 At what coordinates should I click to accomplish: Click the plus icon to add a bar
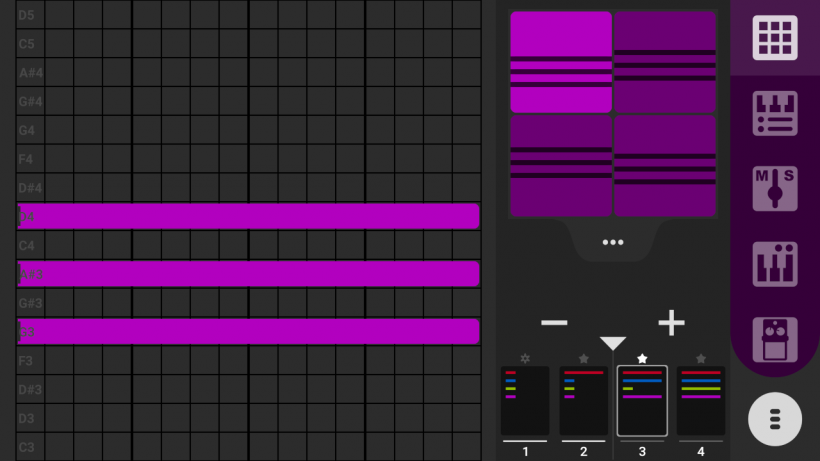click(x=671, y=322)
